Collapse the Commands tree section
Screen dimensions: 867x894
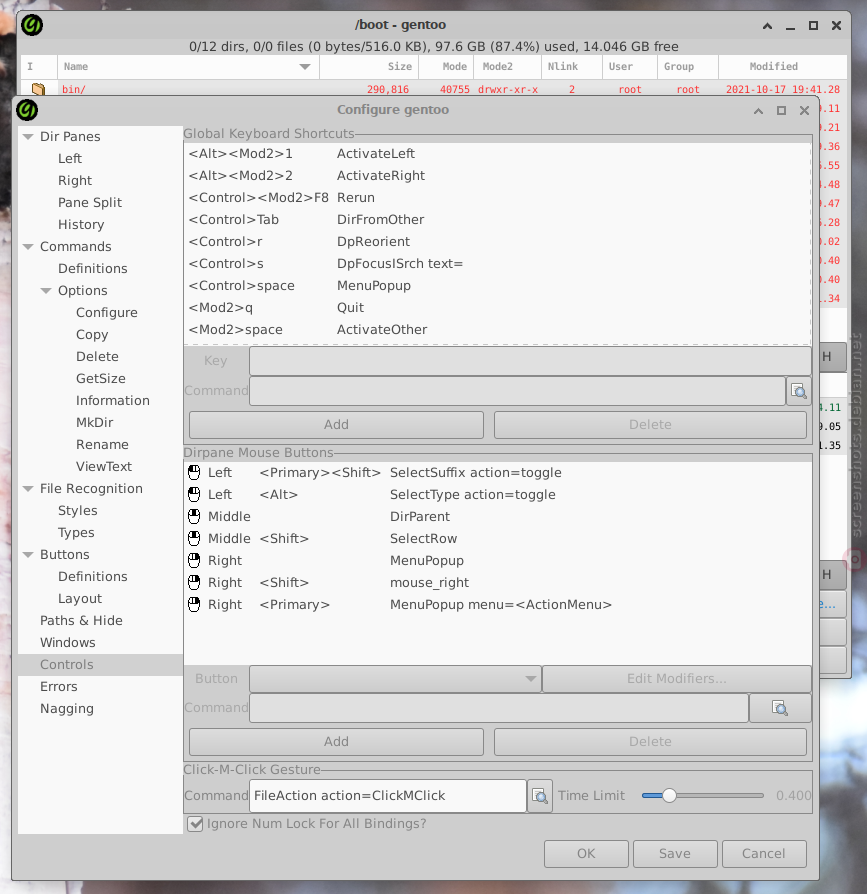click(28, 247)
